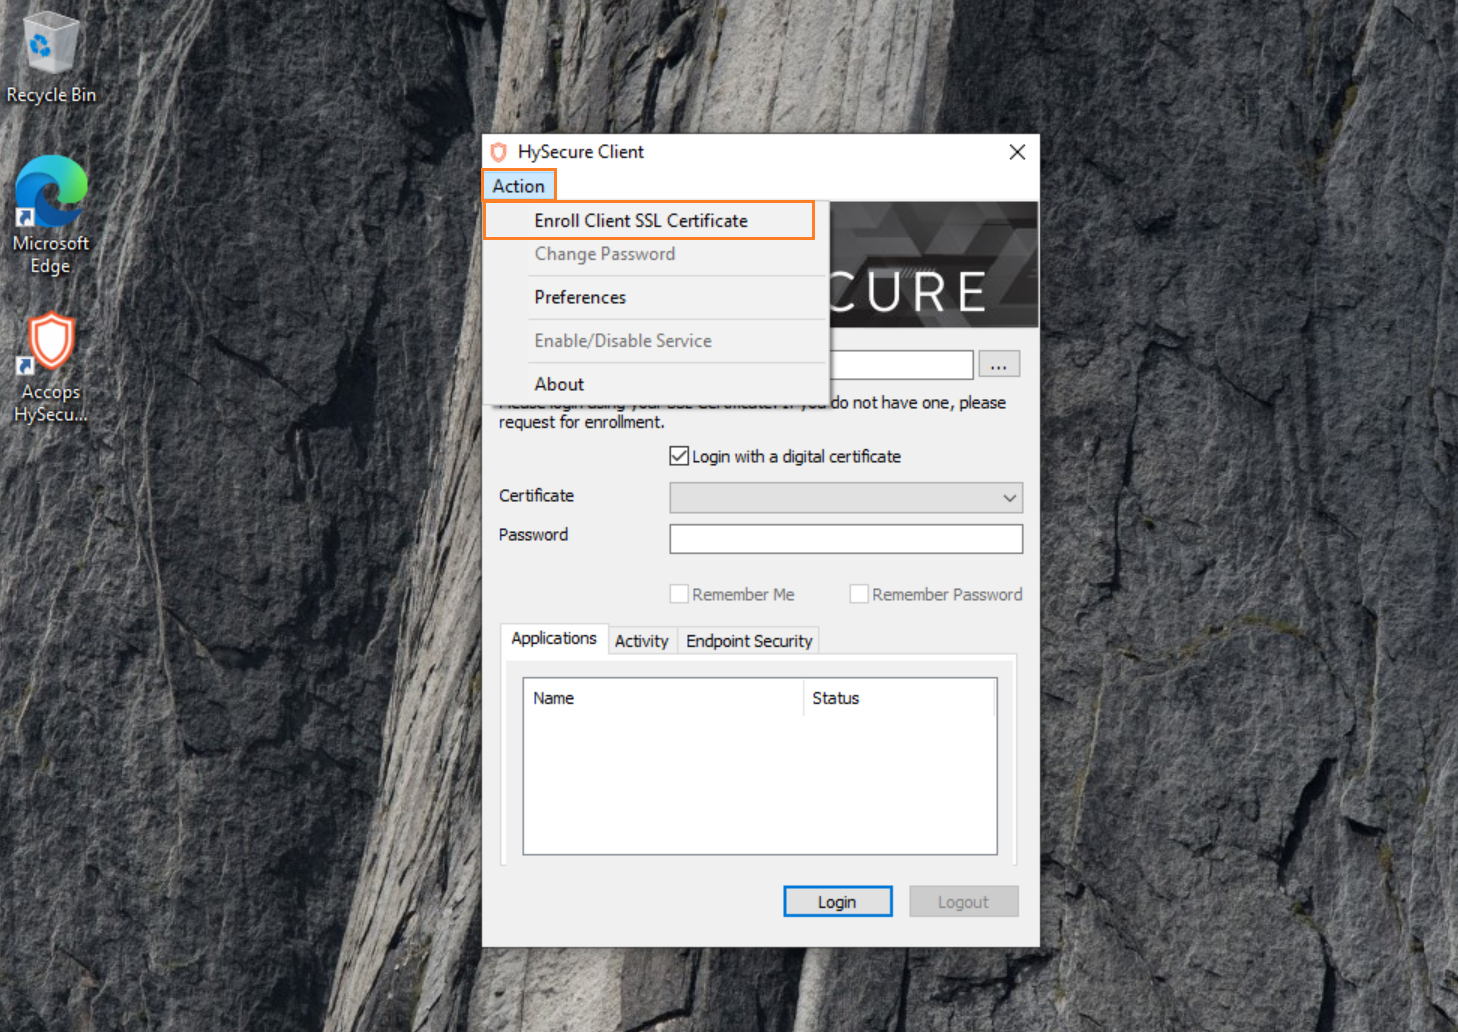Click the HySecure Client title bar shield icon
The image size is (1458, 1032).
coord(498,152)
